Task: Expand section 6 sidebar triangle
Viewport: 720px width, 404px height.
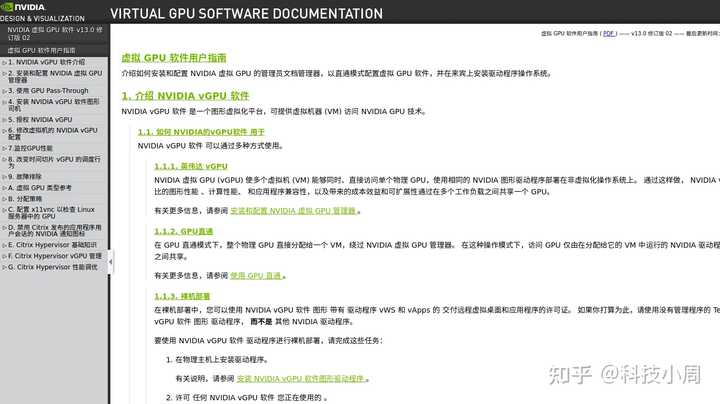Action: point(4,131)
